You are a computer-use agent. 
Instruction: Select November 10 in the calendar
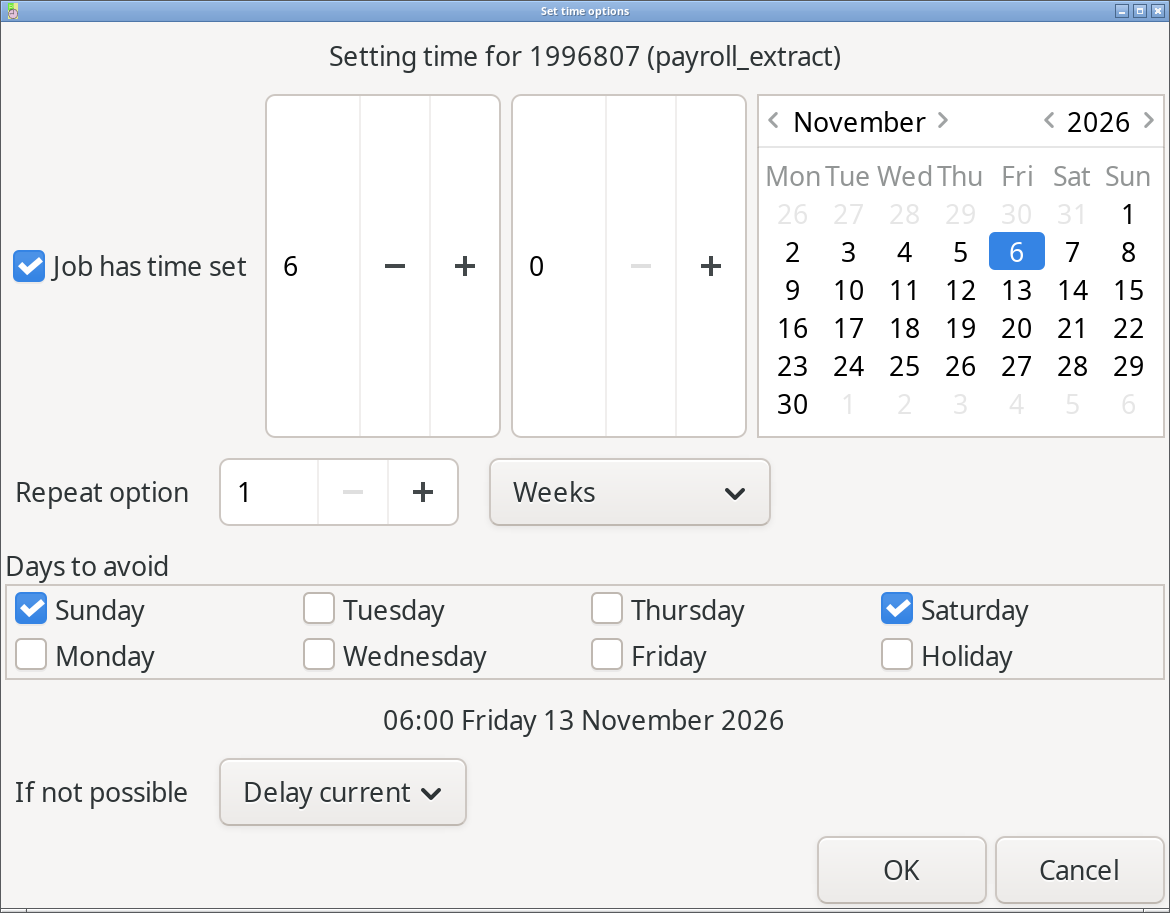[x=848, y=290]
